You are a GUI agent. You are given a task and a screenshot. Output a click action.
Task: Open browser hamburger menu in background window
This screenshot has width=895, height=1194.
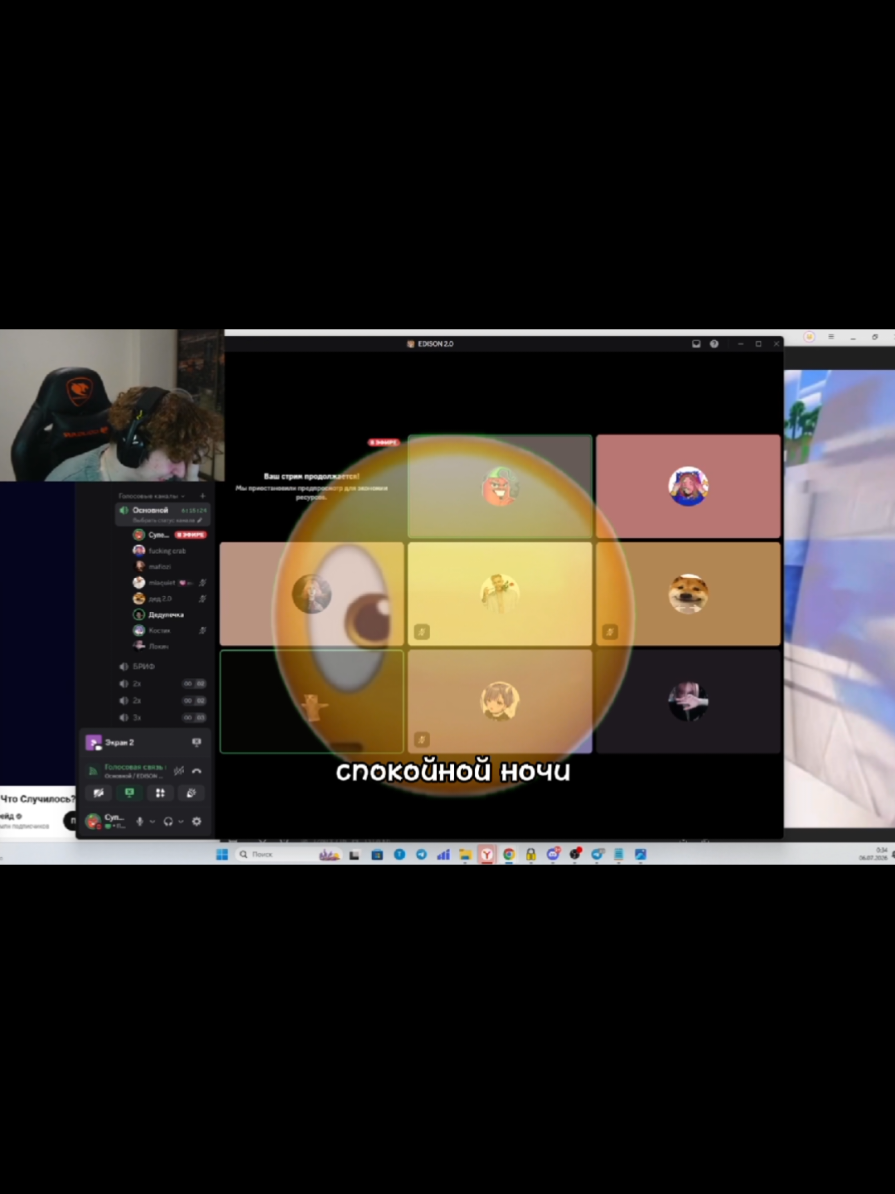click(x=831, y=337)
